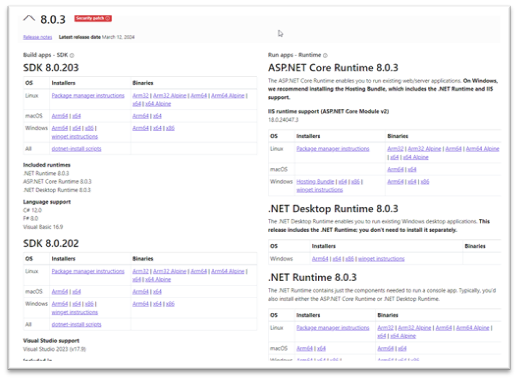Click info icon beside Run apps - Runtime
The width and height of the screenshot is (518, 380).
(325, 55)
